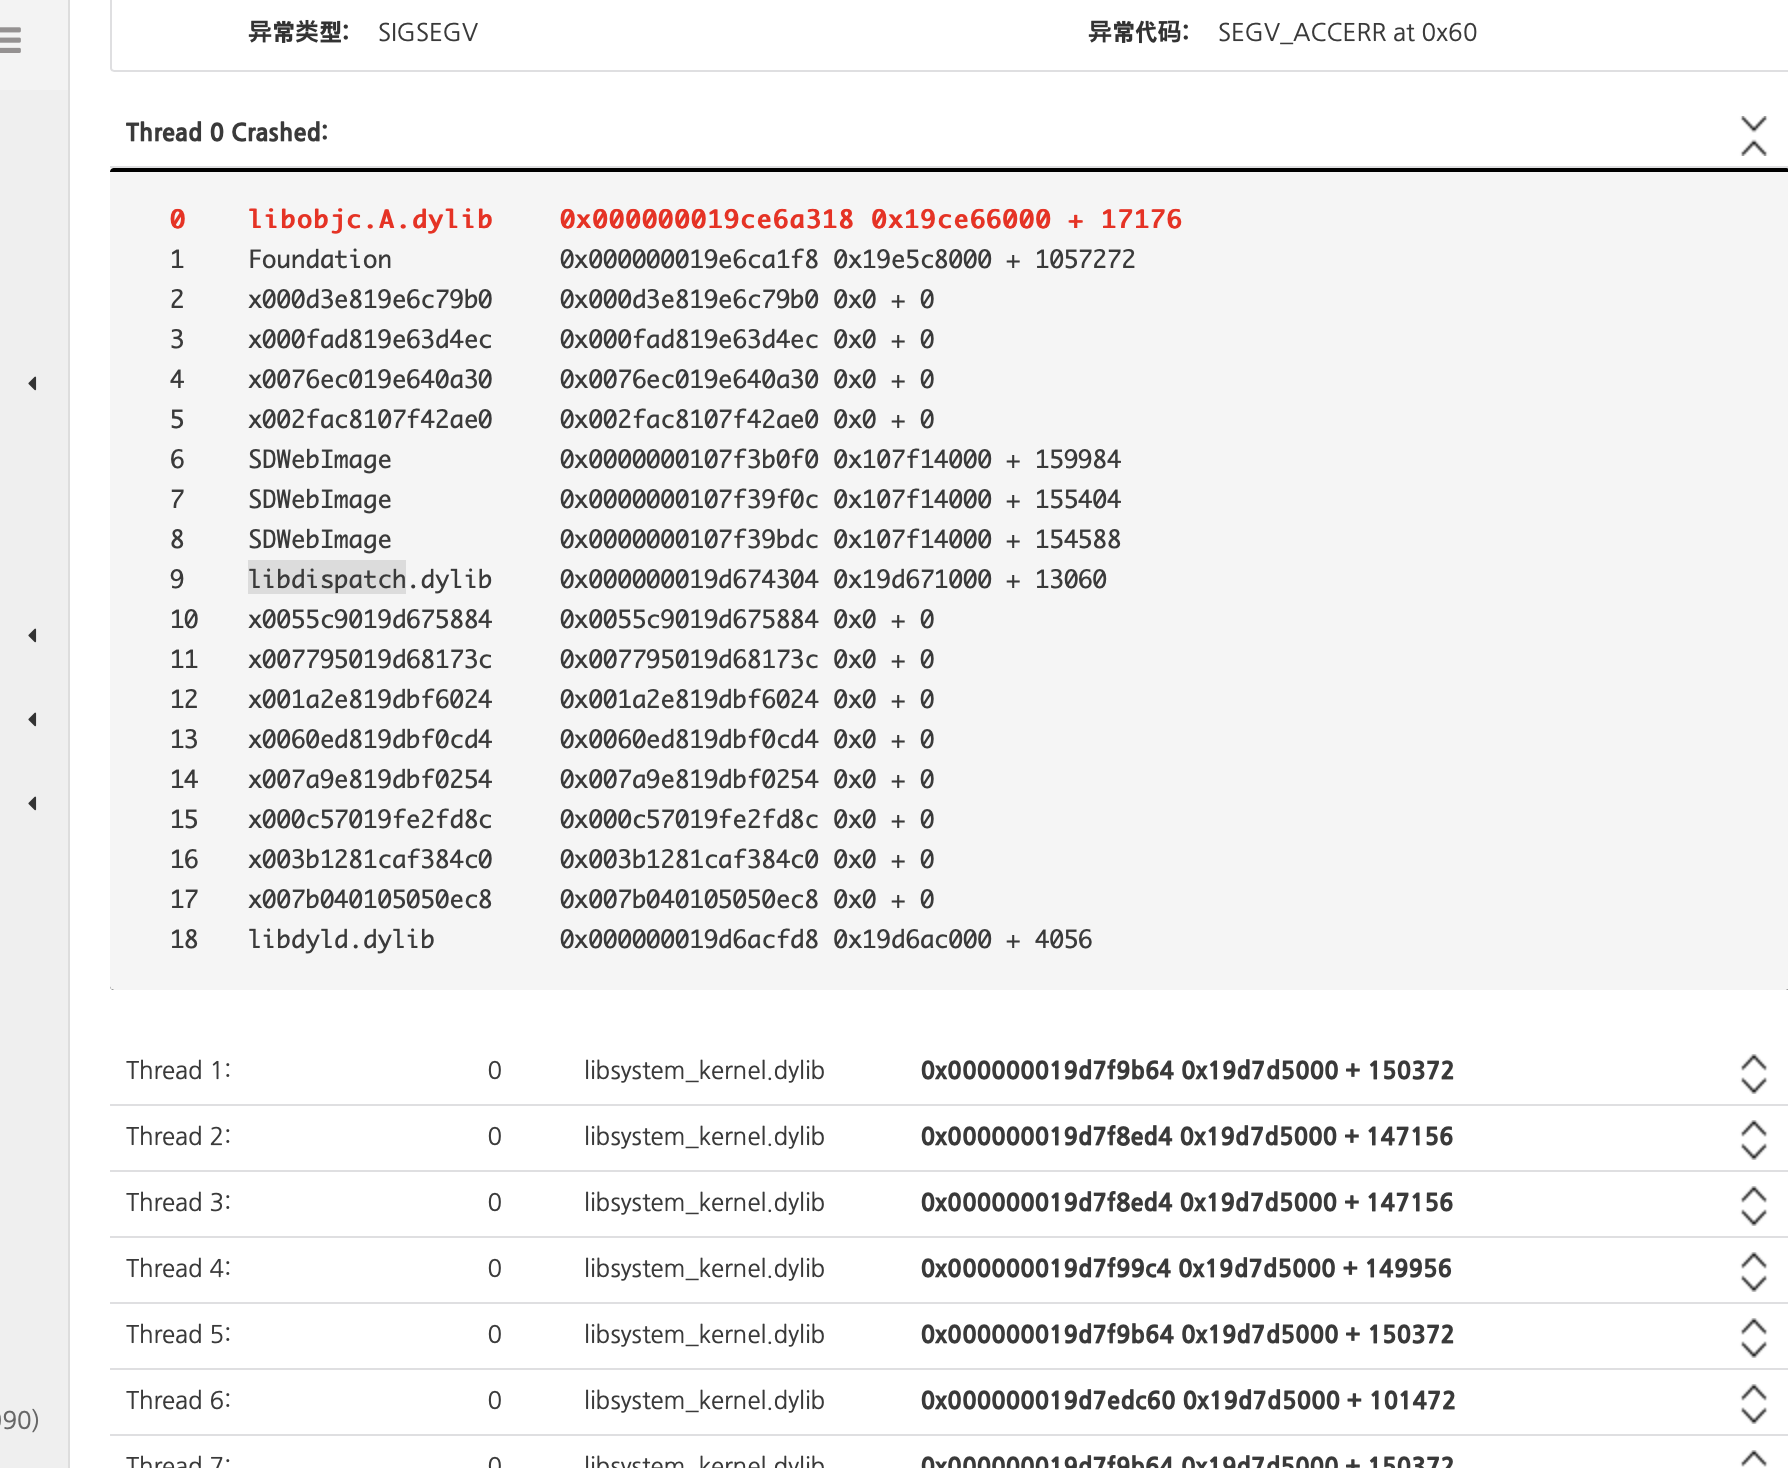Screen dimensions: 1788x1468
Task: Click the second sidebar collapse arrow
Action: (x=33, y=635)
